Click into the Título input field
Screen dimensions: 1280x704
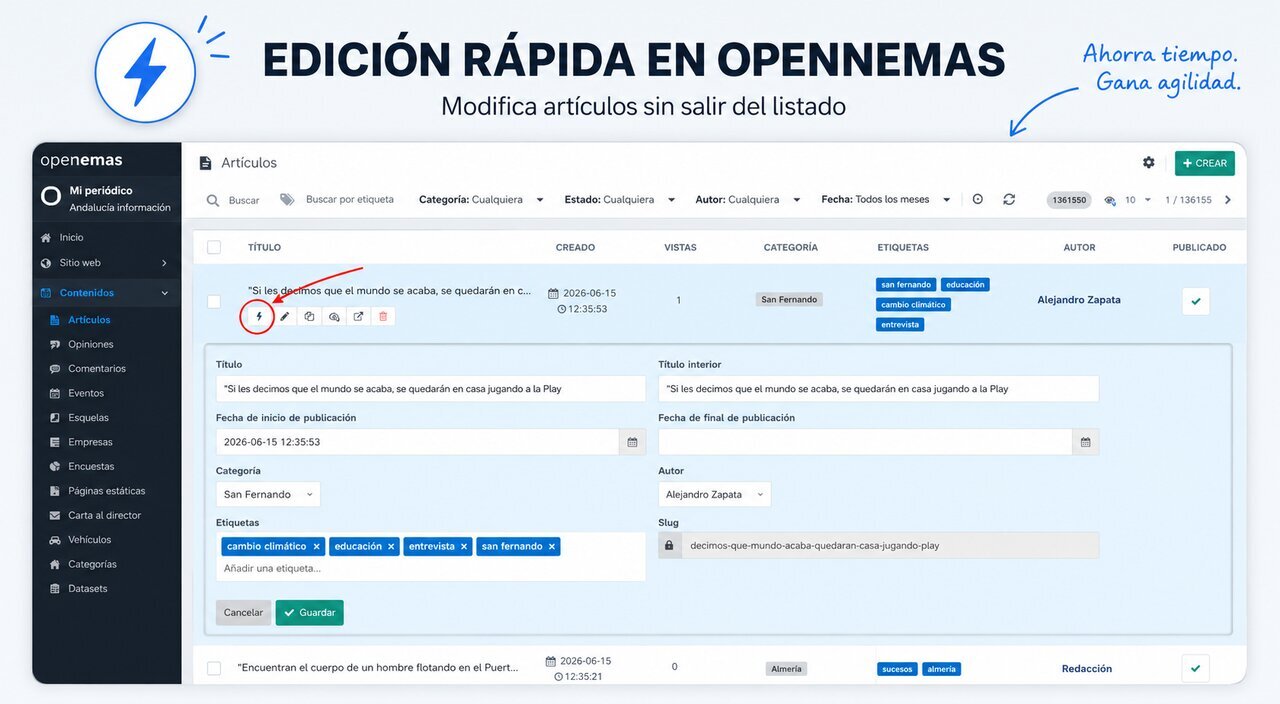(x=430, y=389)
